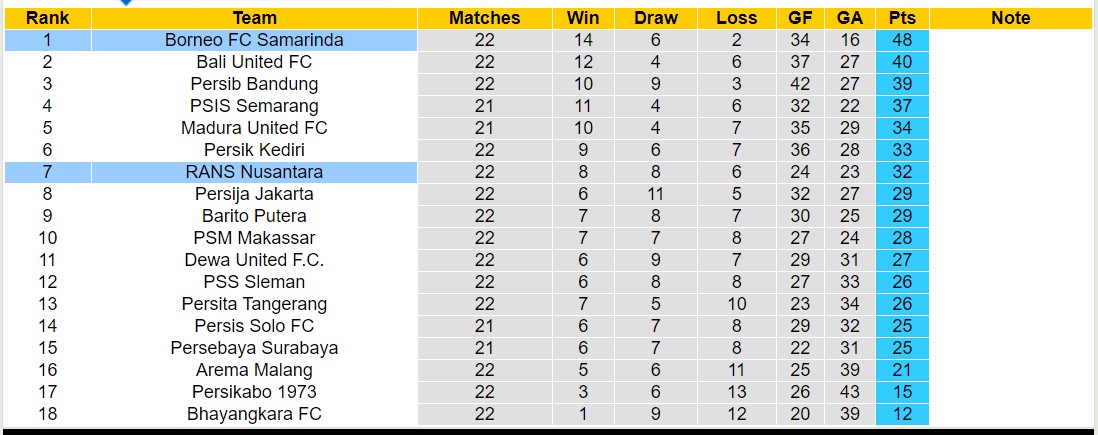Open Bhayangkara FC at the bottom

[254, 414]
